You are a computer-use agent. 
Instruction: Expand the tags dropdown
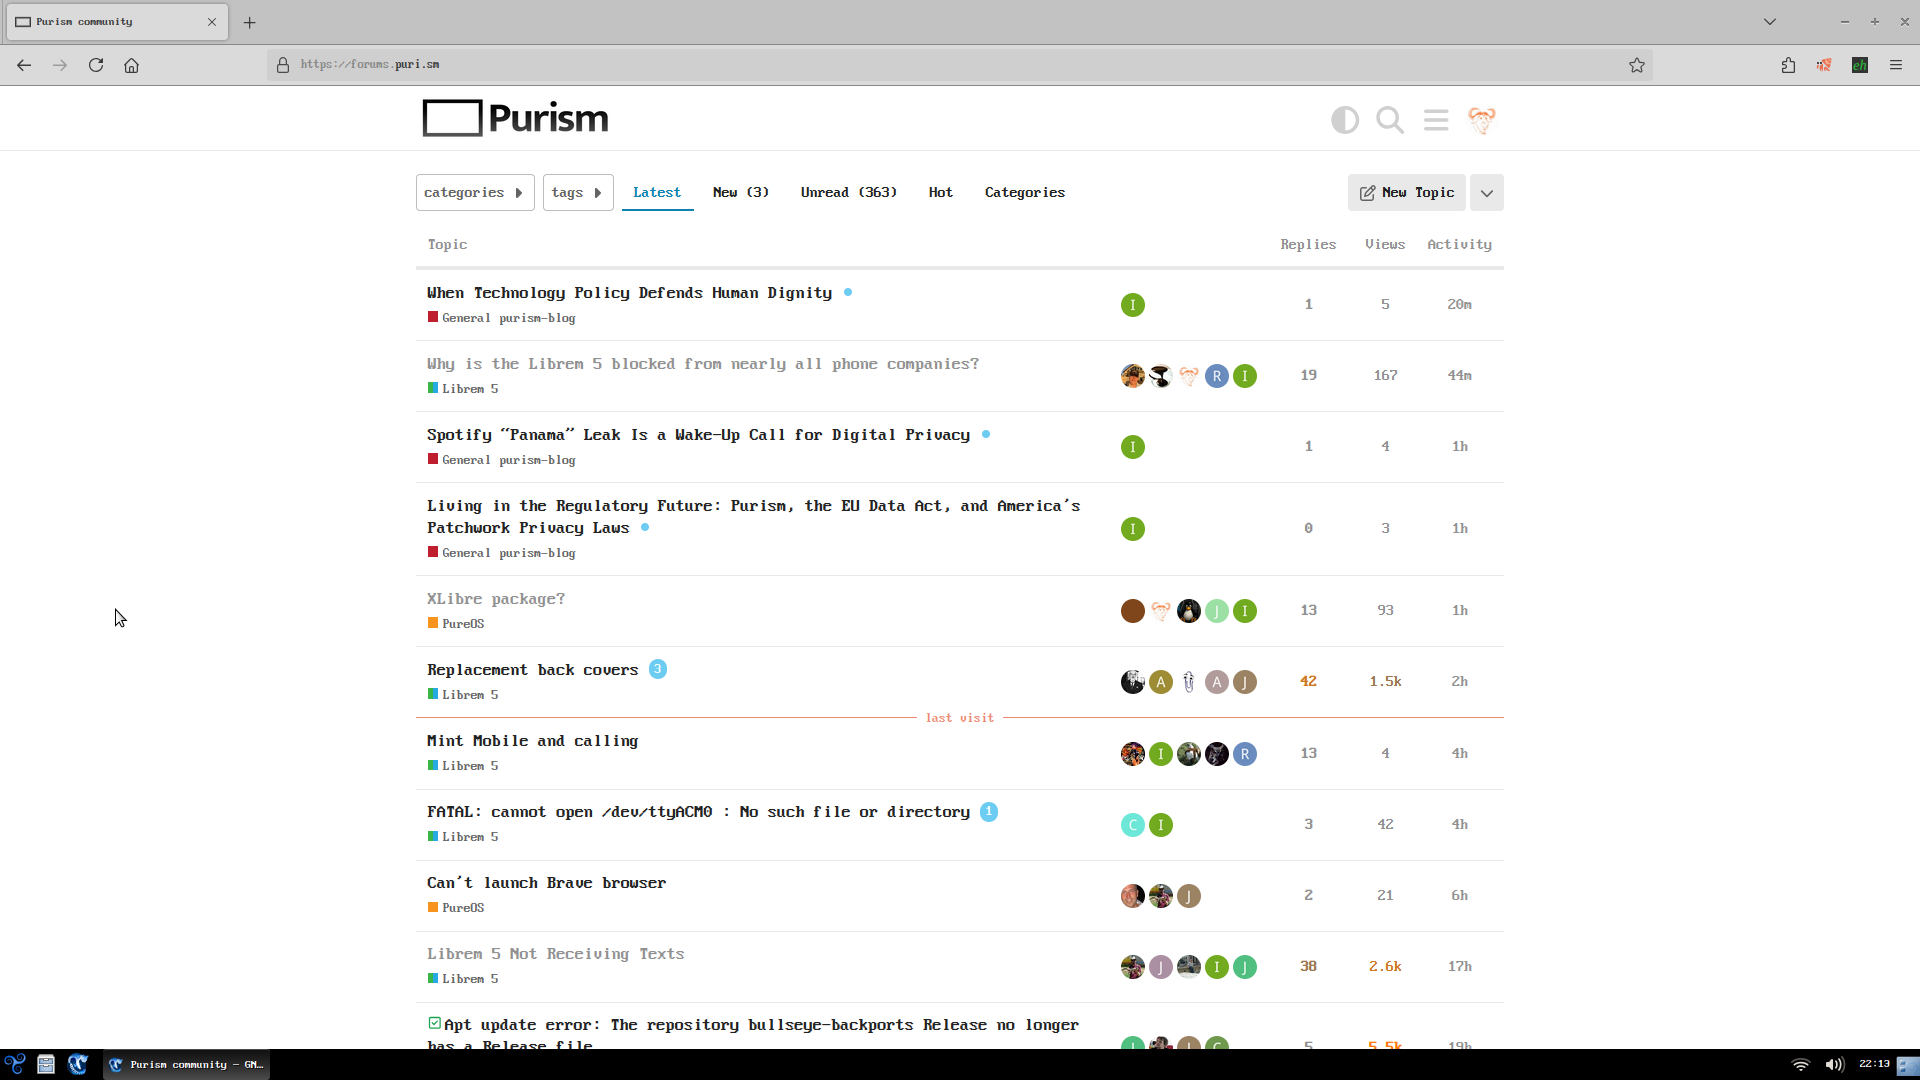pos(577,192)
